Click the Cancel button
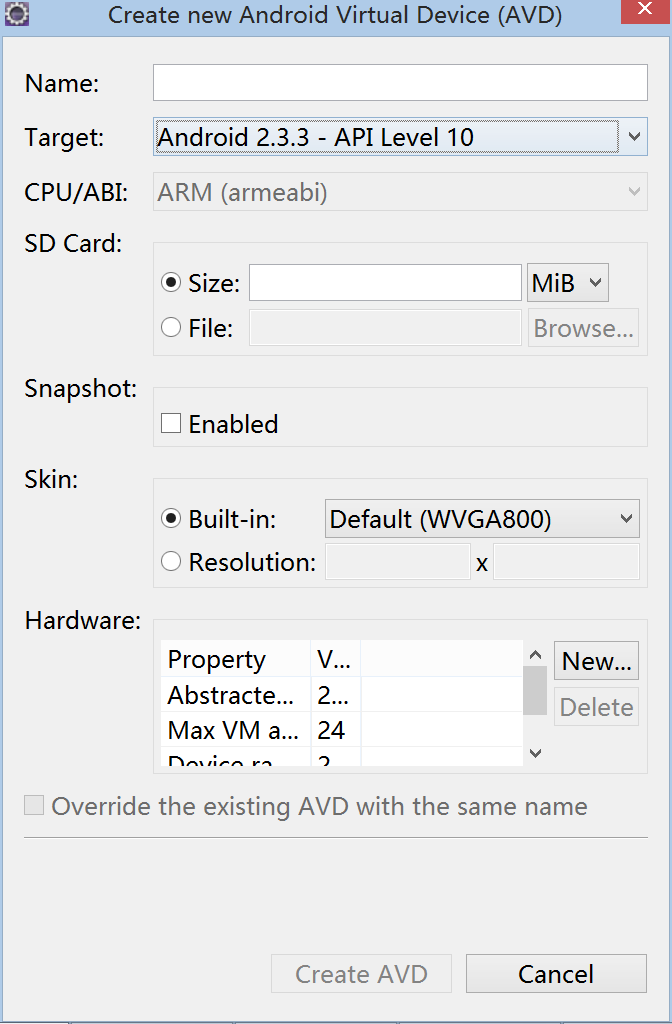Viewport: 672px width, 1024px height. click(556, 974)
